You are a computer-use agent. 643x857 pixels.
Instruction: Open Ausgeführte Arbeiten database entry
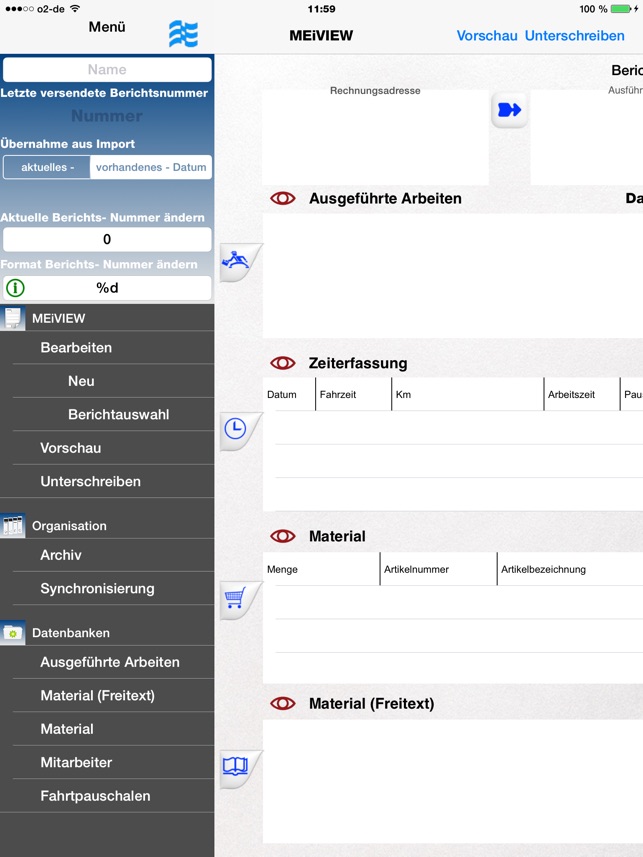point(107,662)
